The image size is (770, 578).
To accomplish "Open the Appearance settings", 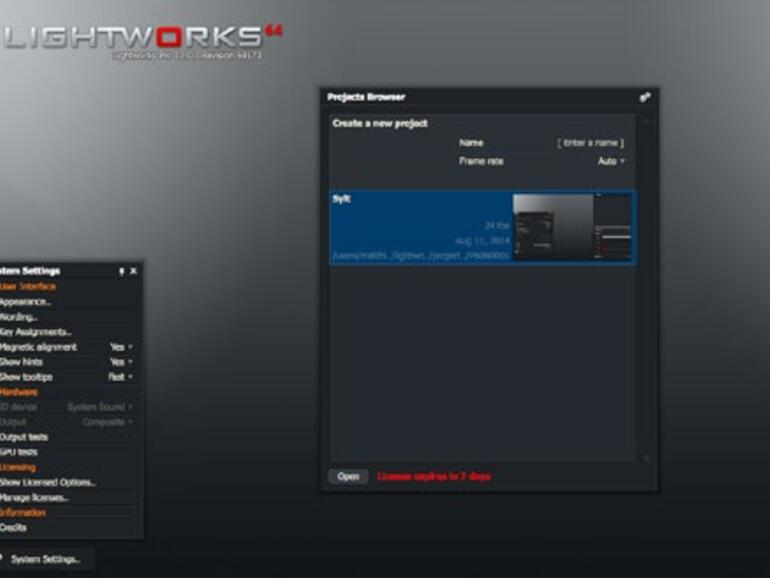I will coord(26,302).
